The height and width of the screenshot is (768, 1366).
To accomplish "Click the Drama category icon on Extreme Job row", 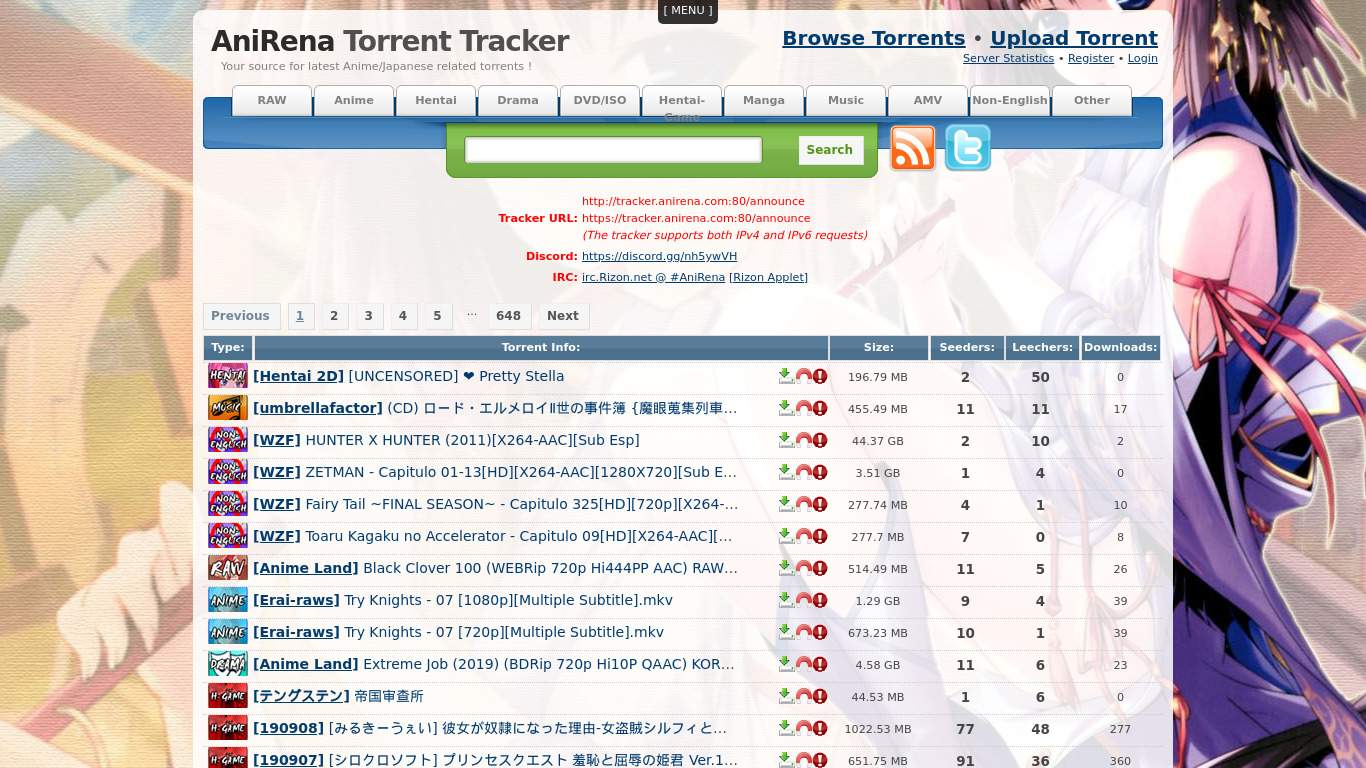I will tap(228, 664).
